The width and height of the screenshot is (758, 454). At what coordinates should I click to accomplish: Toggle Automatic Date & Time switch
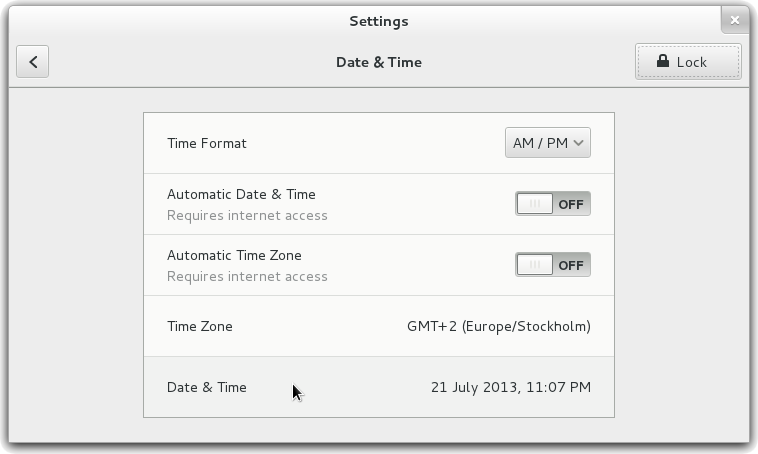(x=553, y=204)
